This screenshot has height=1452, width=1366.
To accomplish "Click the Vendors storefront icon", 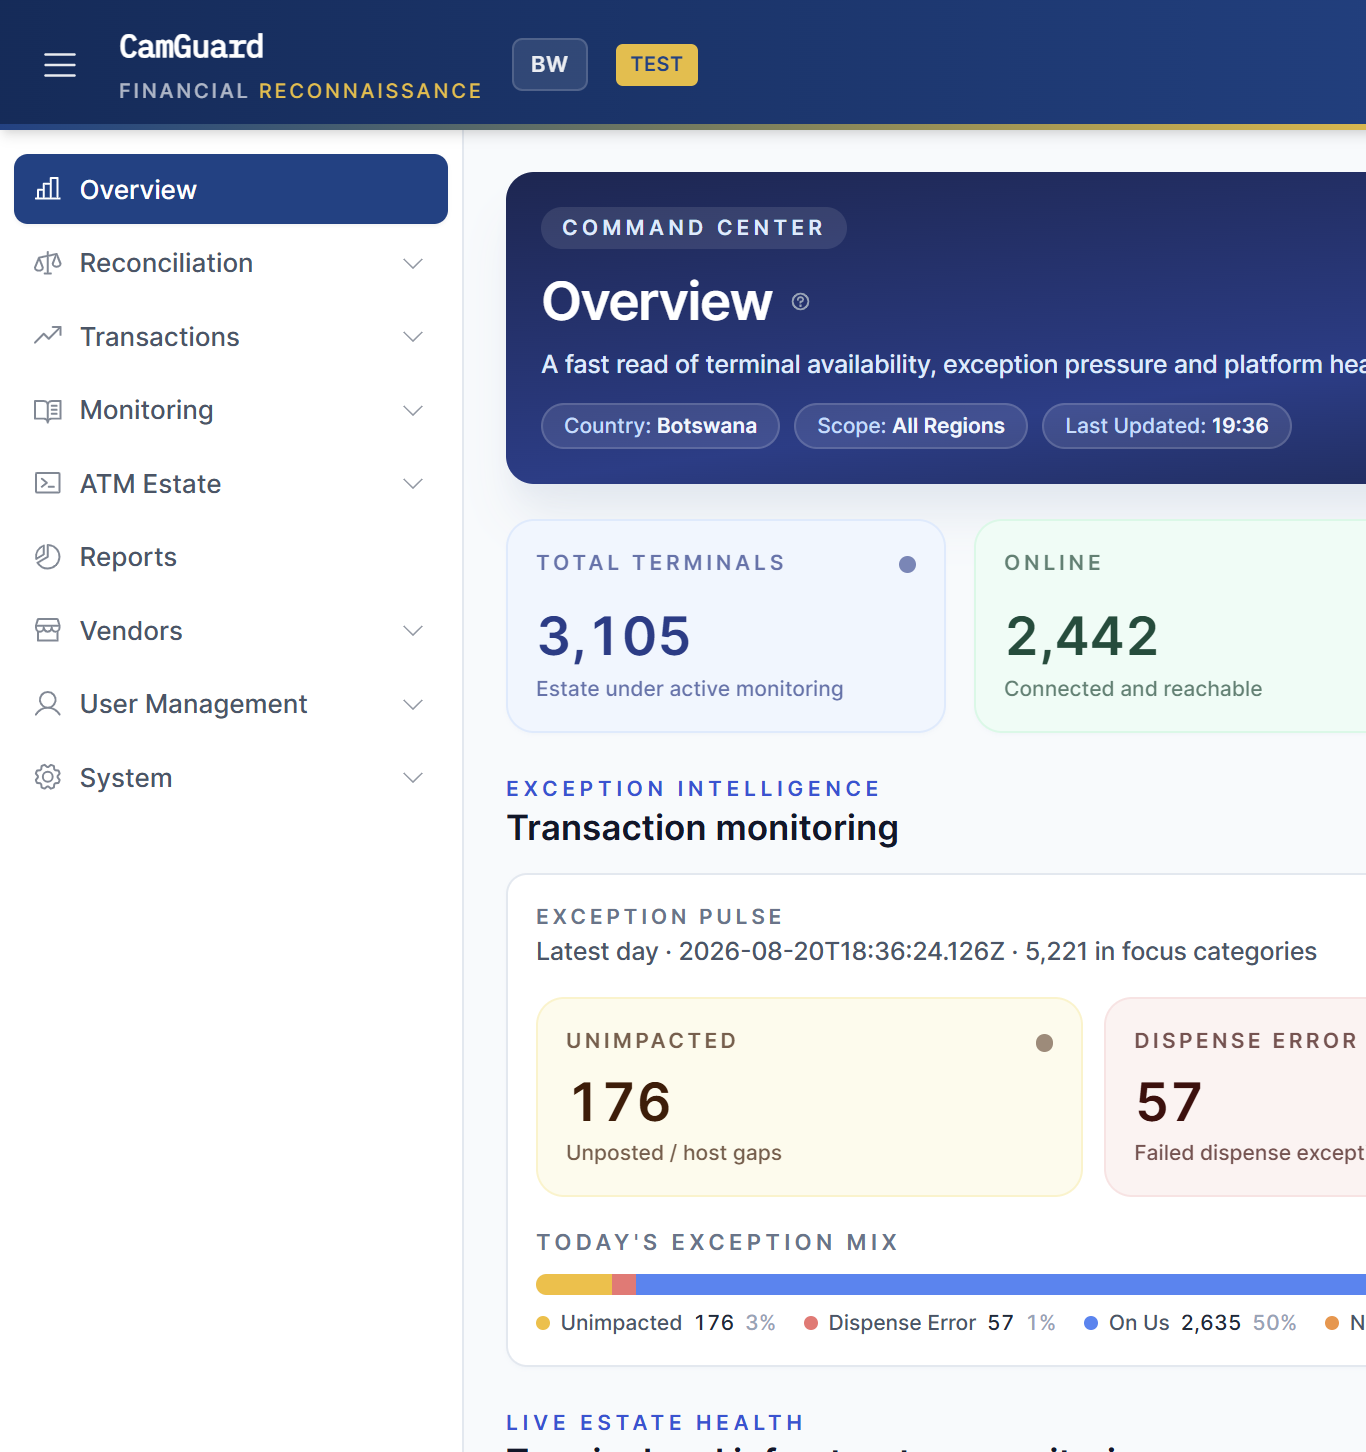I will click(x=48, y=631).
